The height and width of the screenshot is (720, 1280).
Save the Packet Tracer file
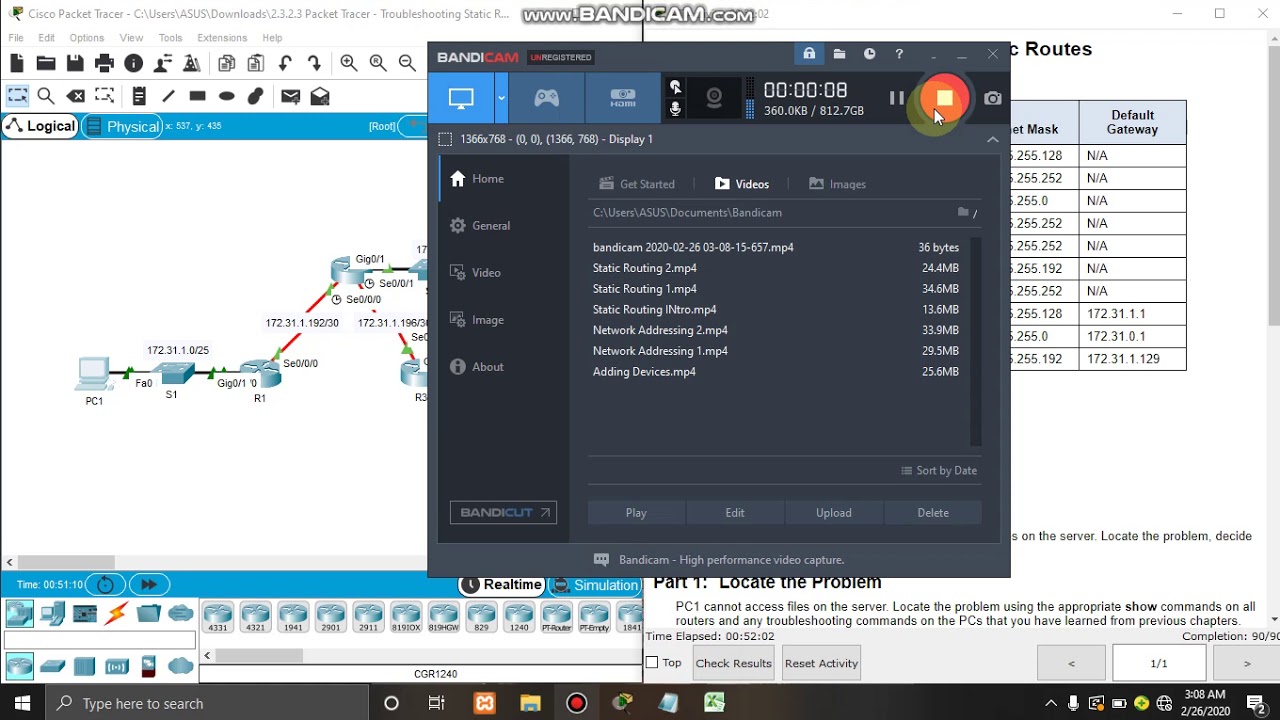pos(75,63)
